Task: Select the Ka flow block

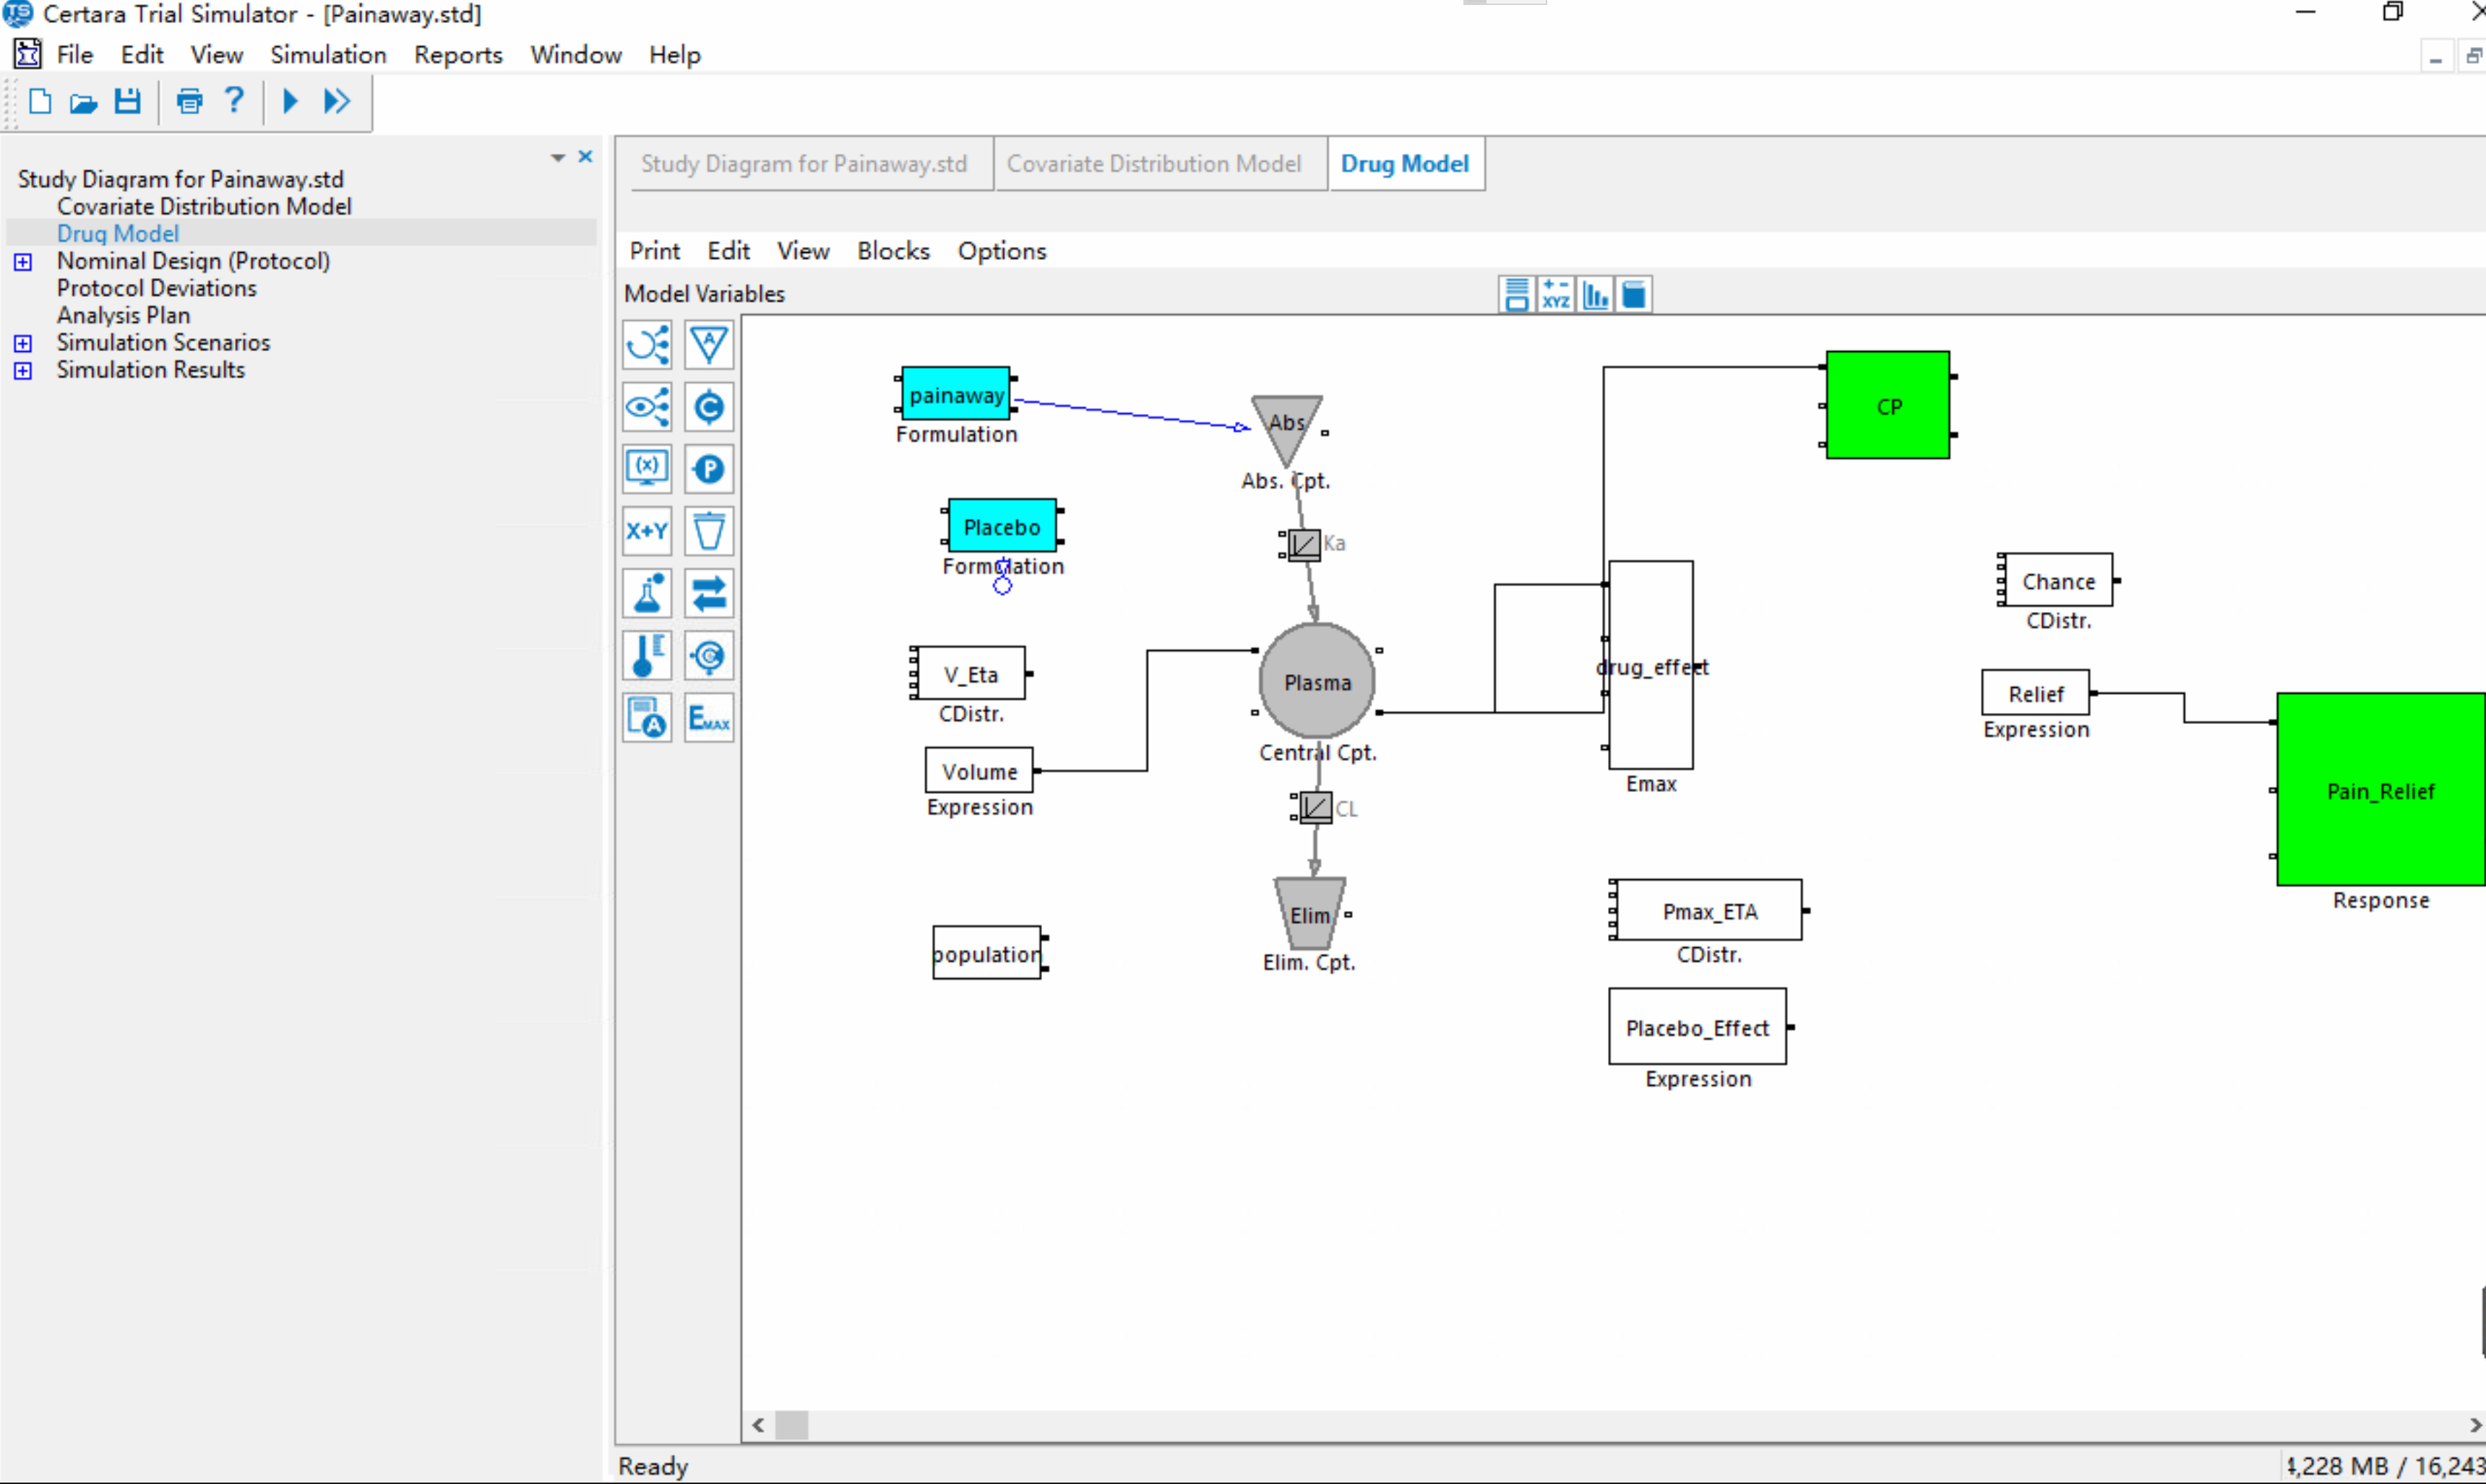Action: click(1304, 545)
